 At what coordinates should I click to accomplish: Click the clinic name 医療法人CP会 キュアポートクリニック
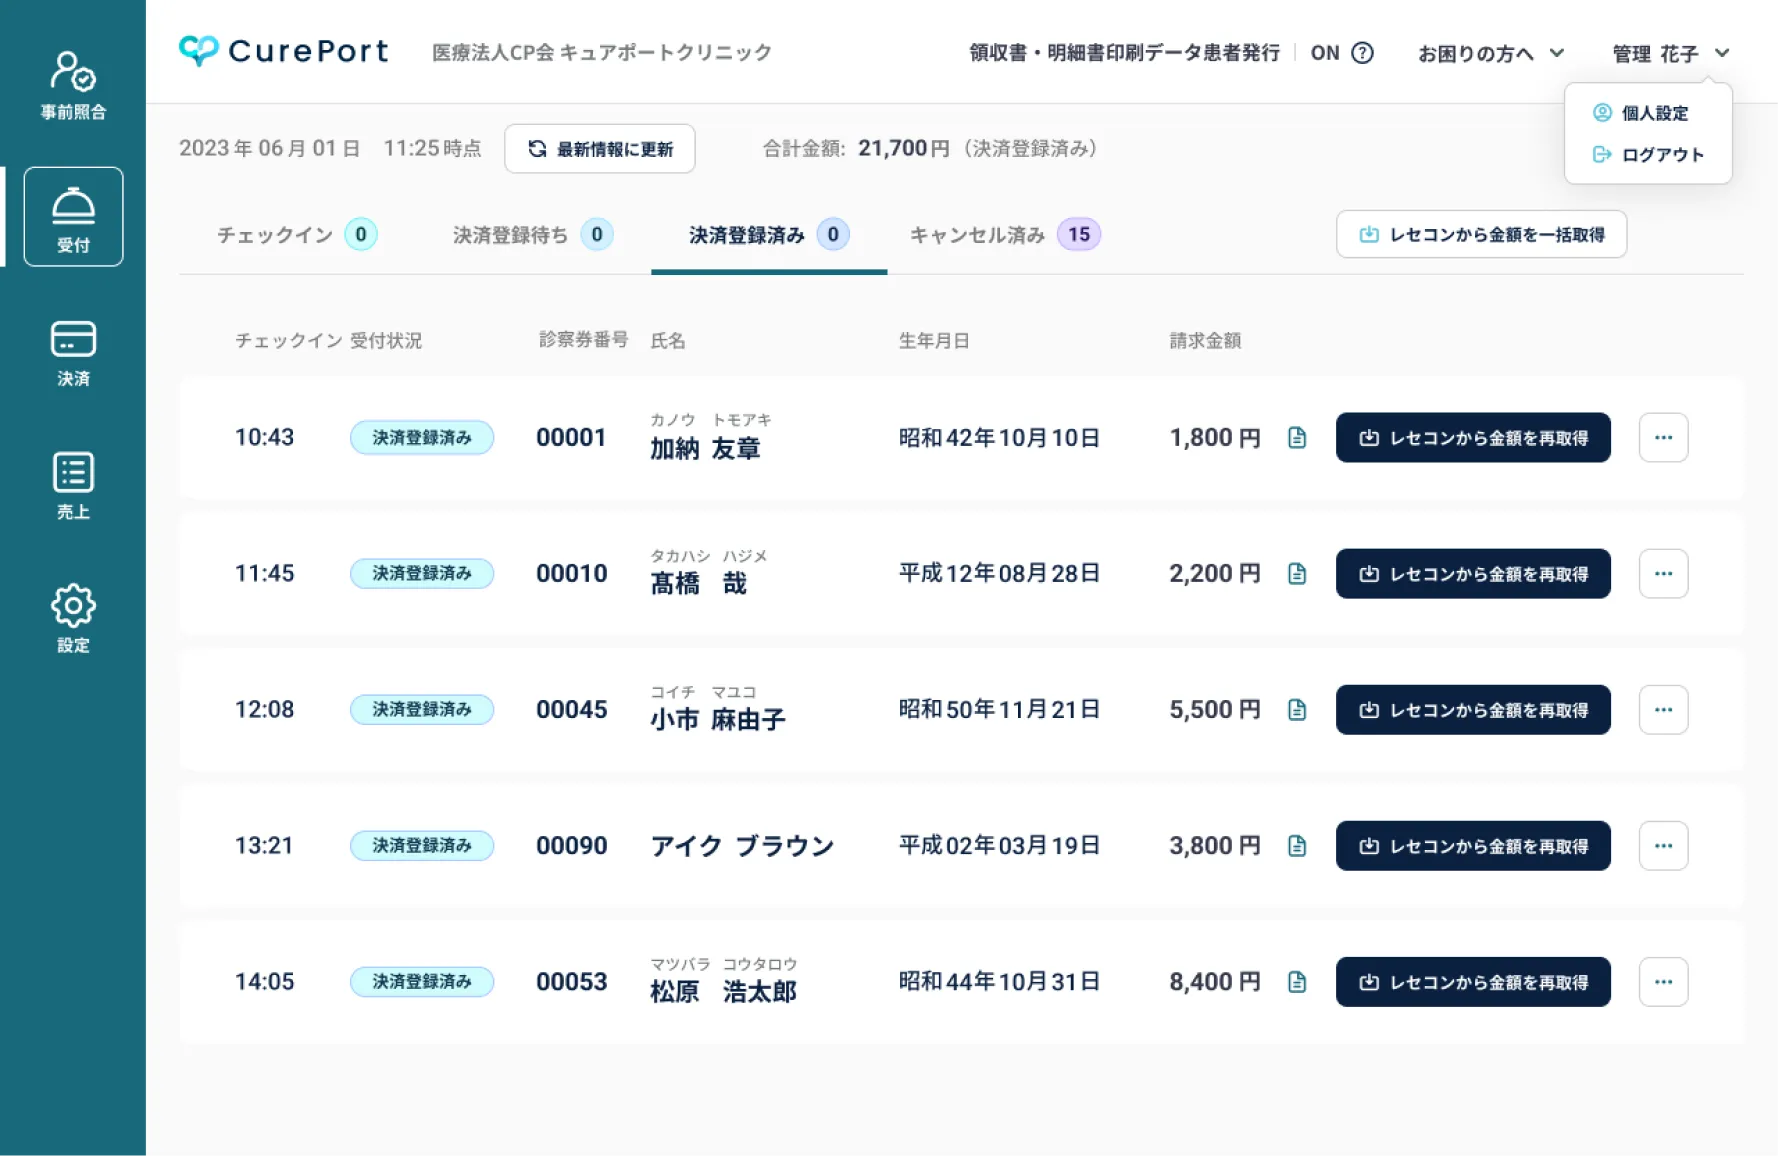[602, 53]
